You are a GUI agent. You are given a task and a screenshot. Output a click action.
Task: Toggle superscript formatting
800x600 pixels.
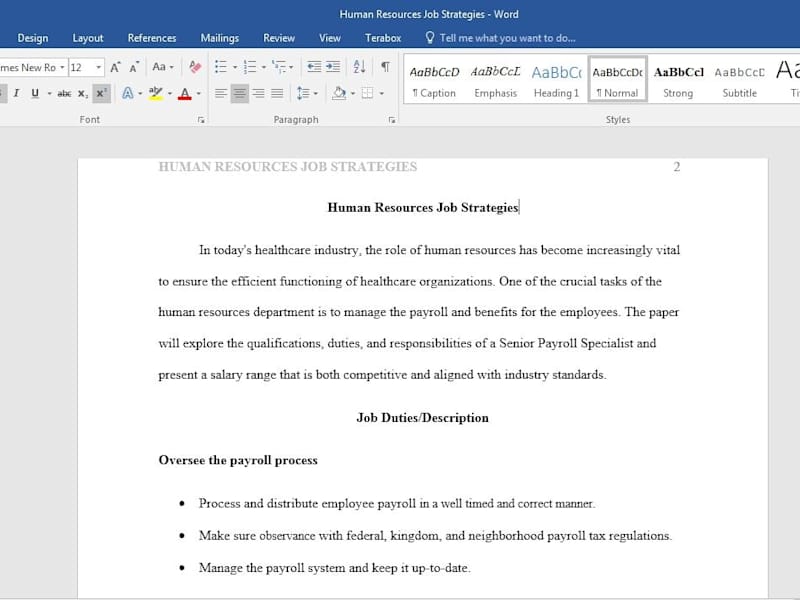(x=101, y=93)
